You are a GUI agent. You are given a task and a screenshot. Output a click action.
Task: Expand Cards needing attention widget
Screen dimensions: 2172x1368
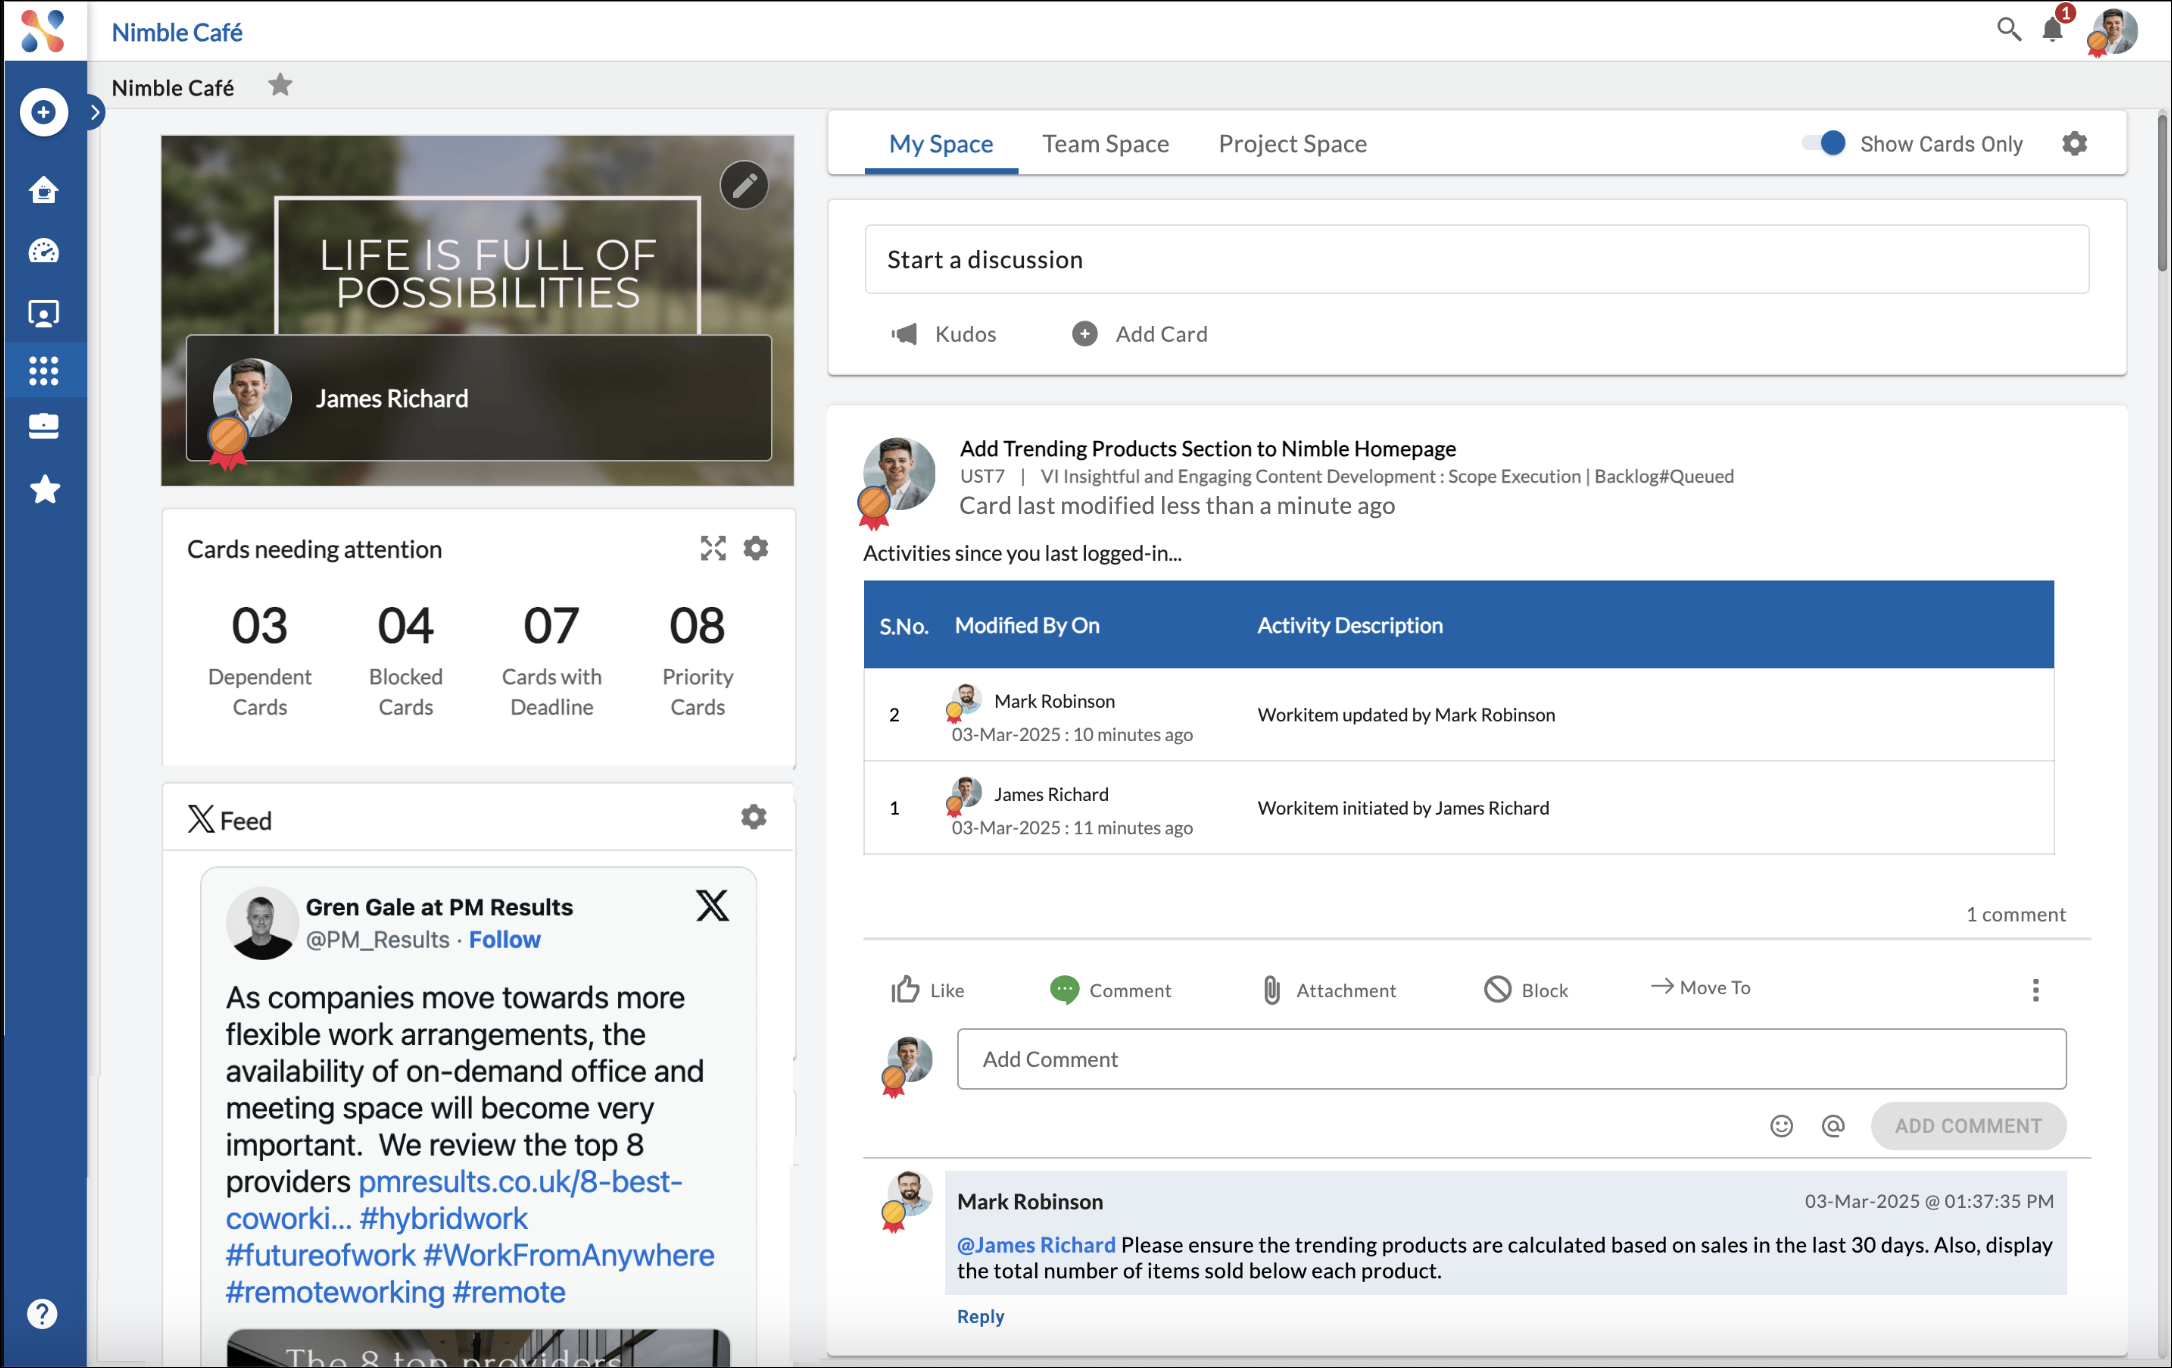[x=713, y=548]
